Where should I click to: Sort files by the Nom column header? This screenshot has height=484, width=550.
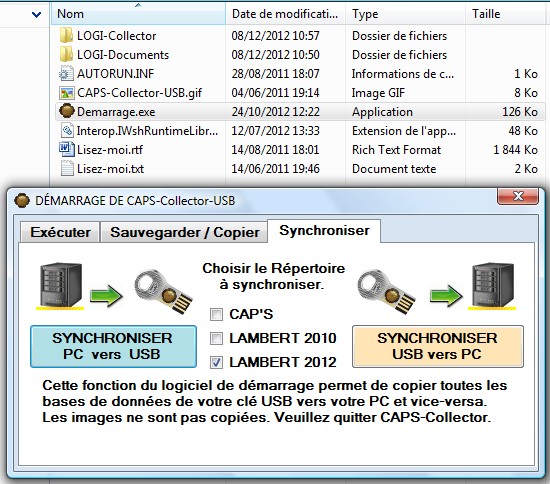tap(138, 14)
